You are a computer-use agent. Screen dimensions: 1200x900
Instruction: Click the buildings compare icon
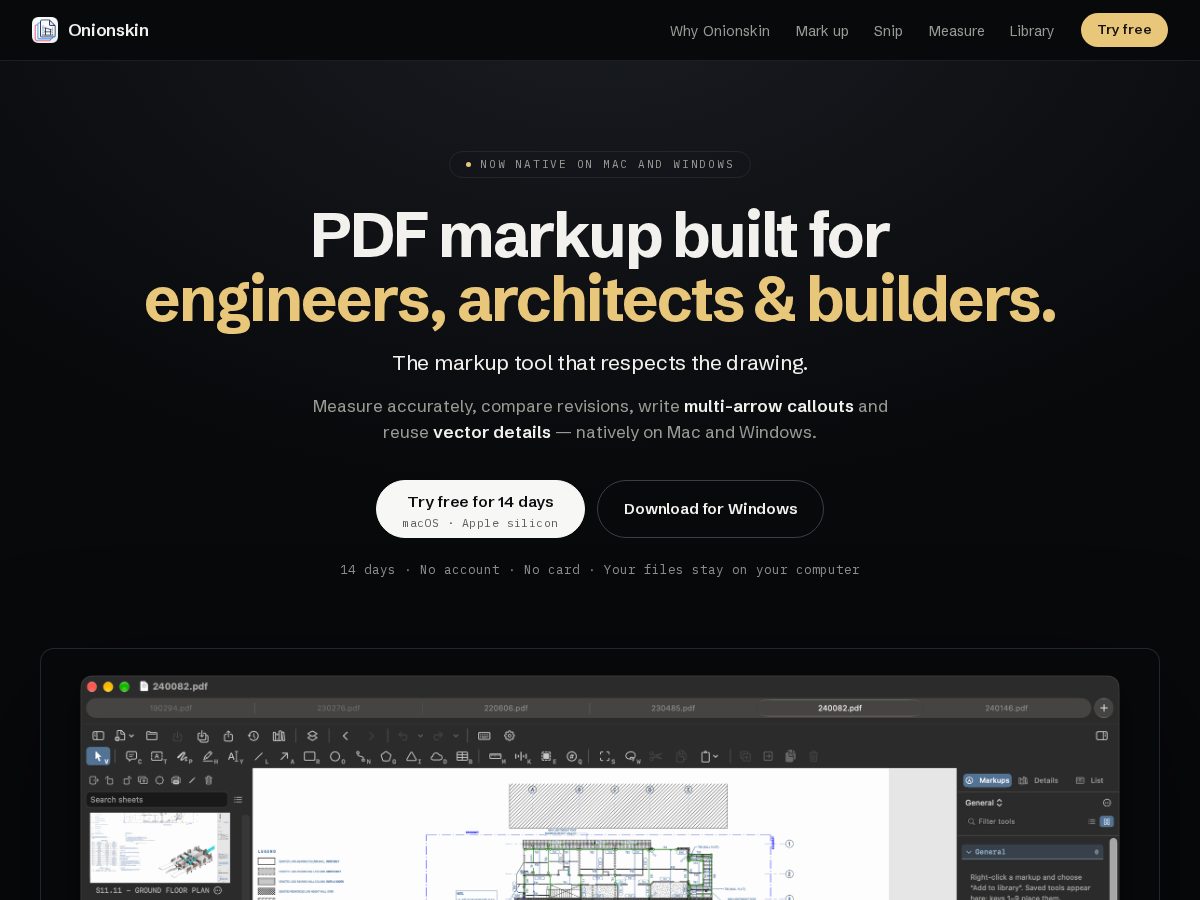[x=279, y=736]
